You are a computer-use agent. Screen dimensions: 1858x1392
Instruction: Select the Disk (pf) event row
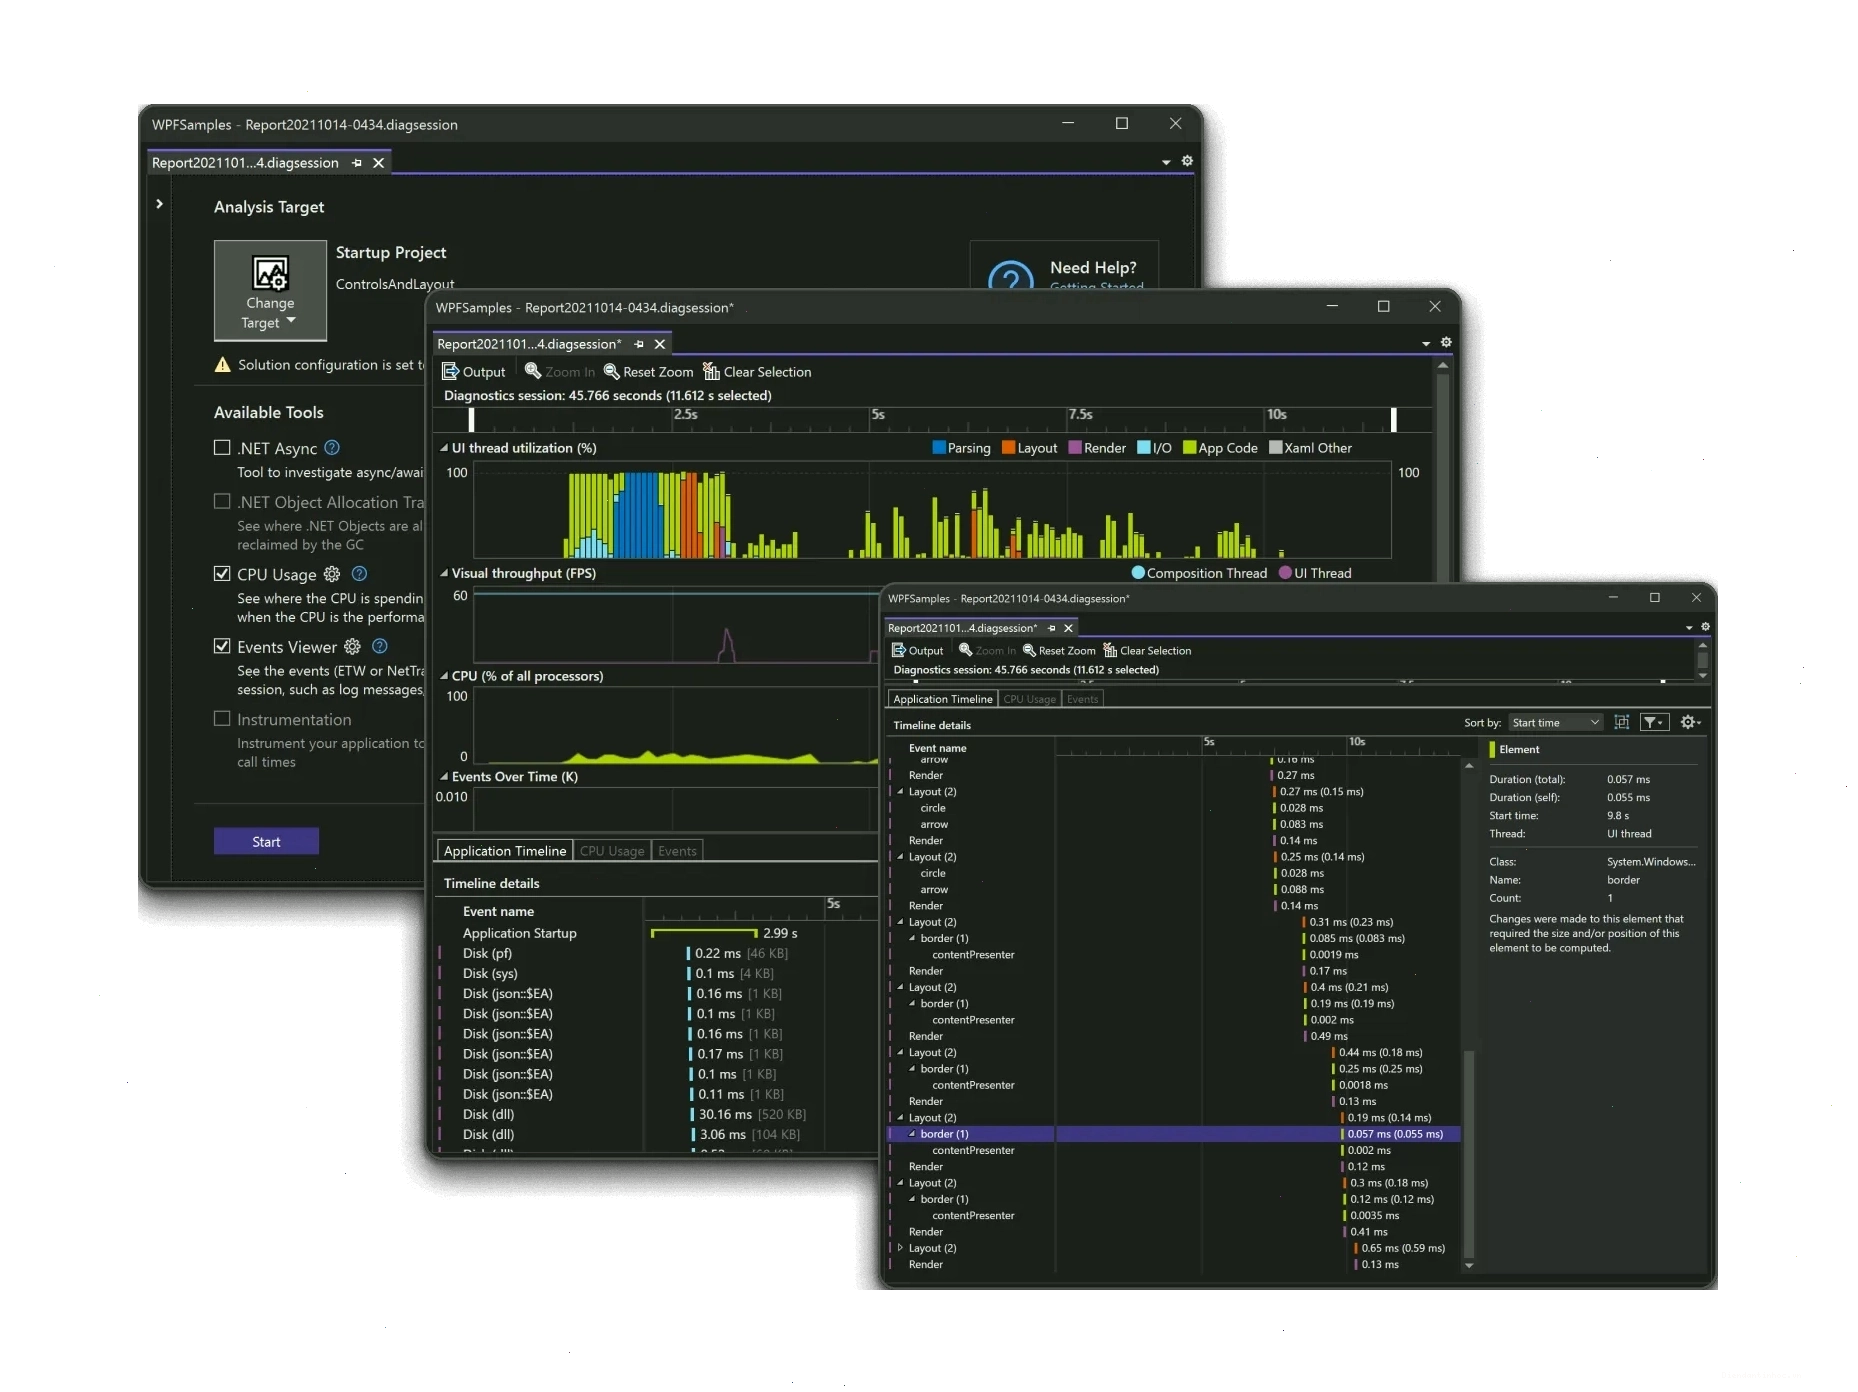pyautogui.click(x=656, y=953)
